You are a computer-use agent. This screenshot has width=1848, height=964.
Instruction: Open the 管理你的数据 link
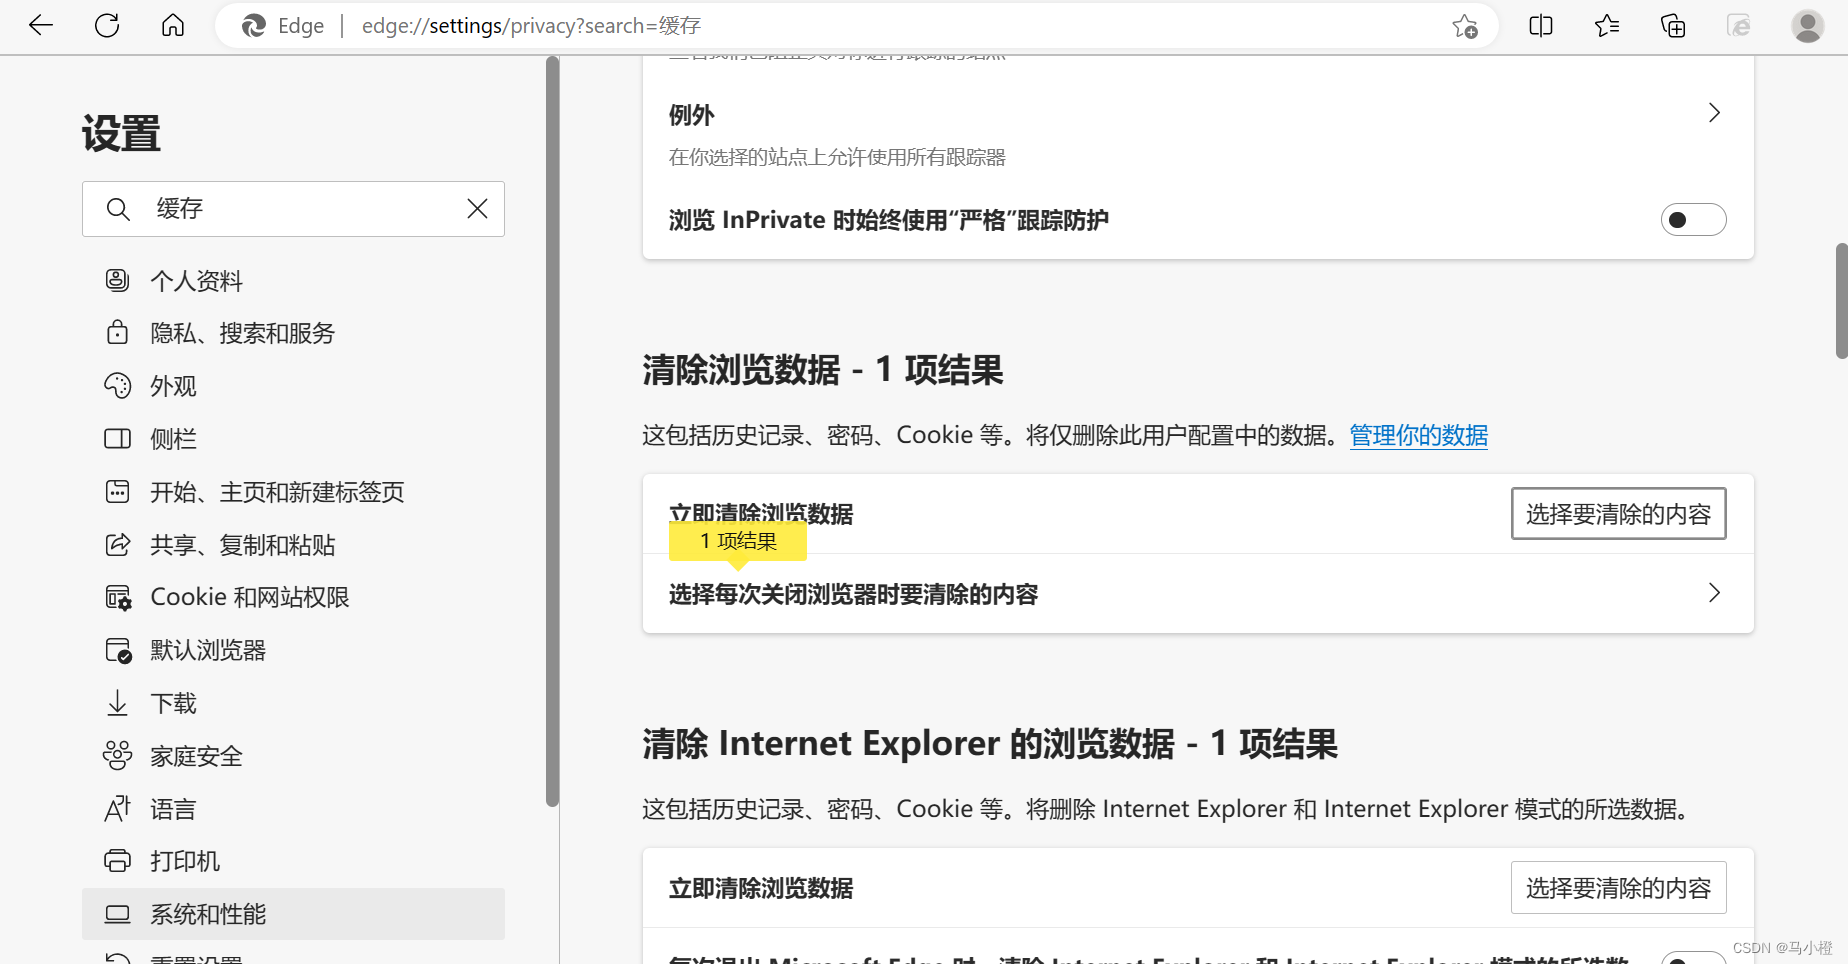[x=1418, y=435]
